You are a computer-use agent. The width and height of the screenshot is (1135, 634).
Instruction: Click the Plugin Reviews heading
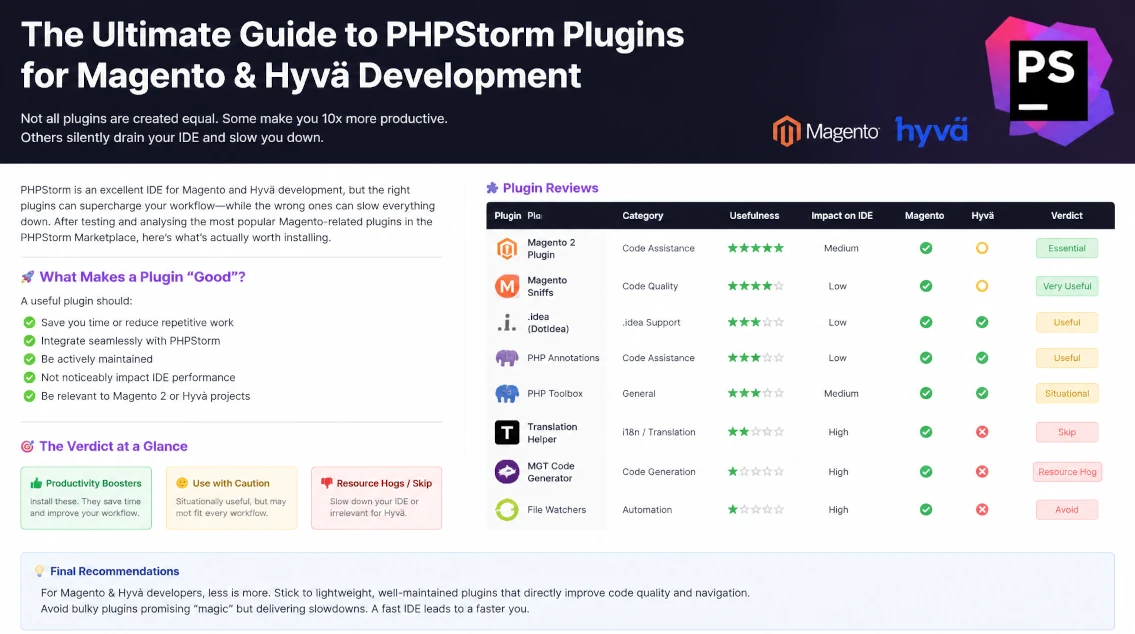click(550, 188)
